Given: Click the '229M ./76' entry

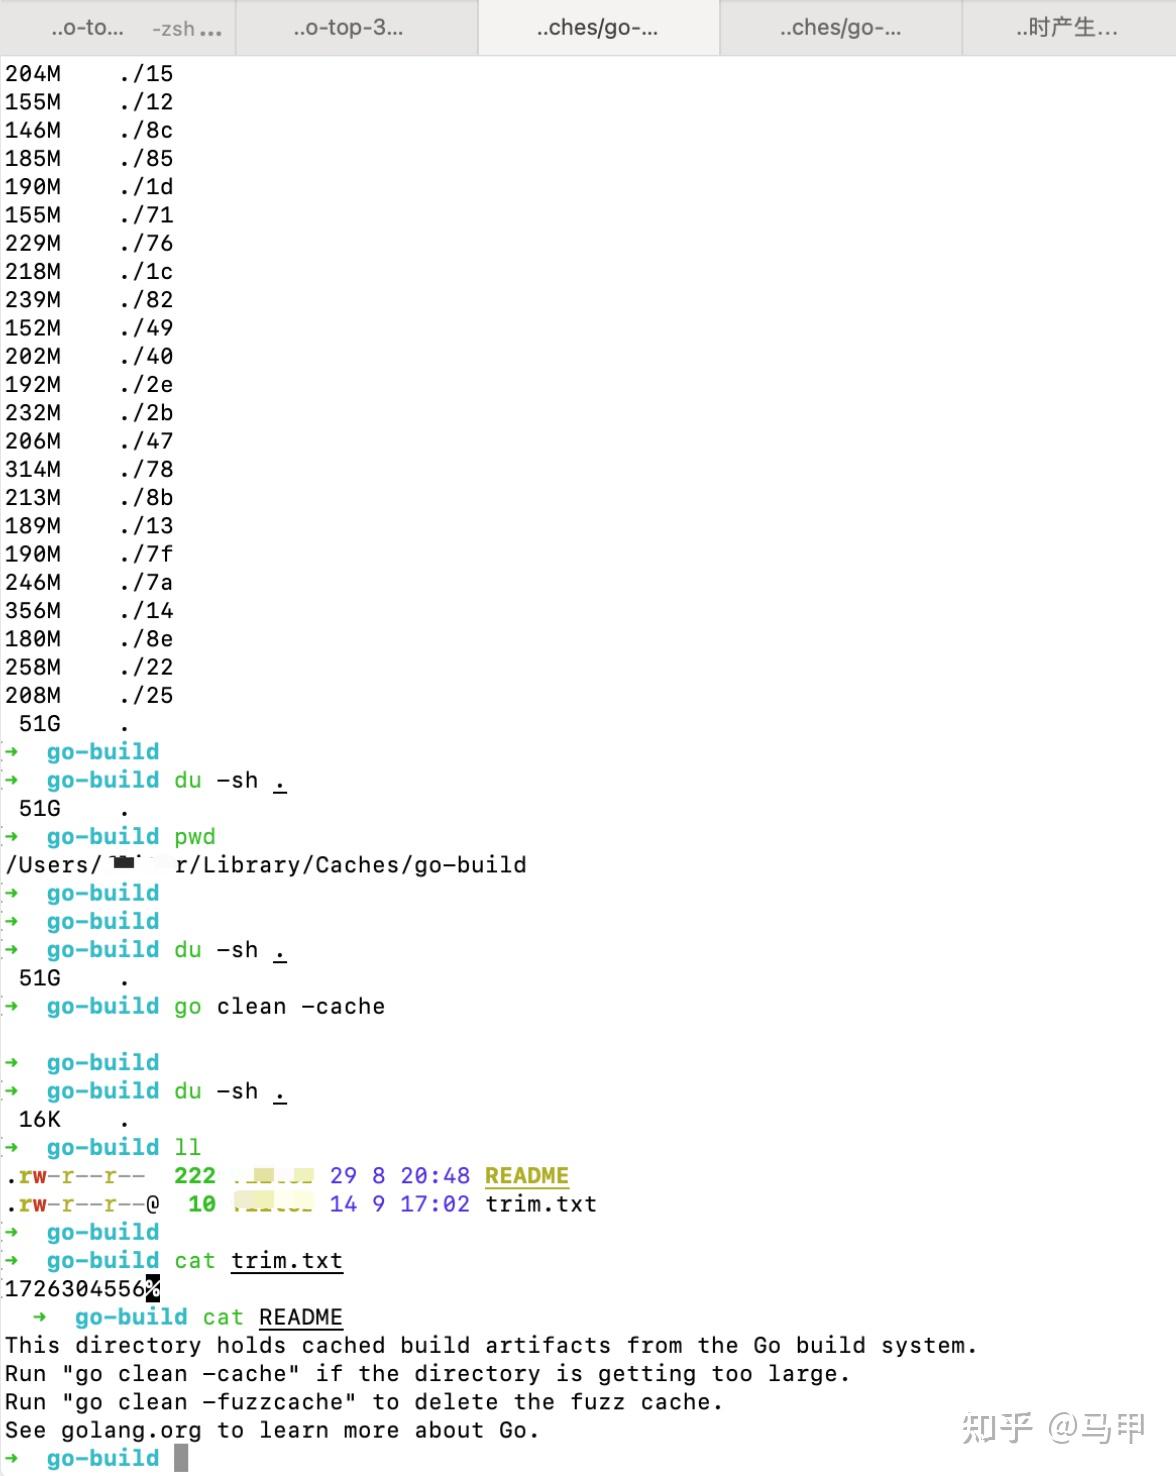Looking at the screenshot, I should click(89, 243).
